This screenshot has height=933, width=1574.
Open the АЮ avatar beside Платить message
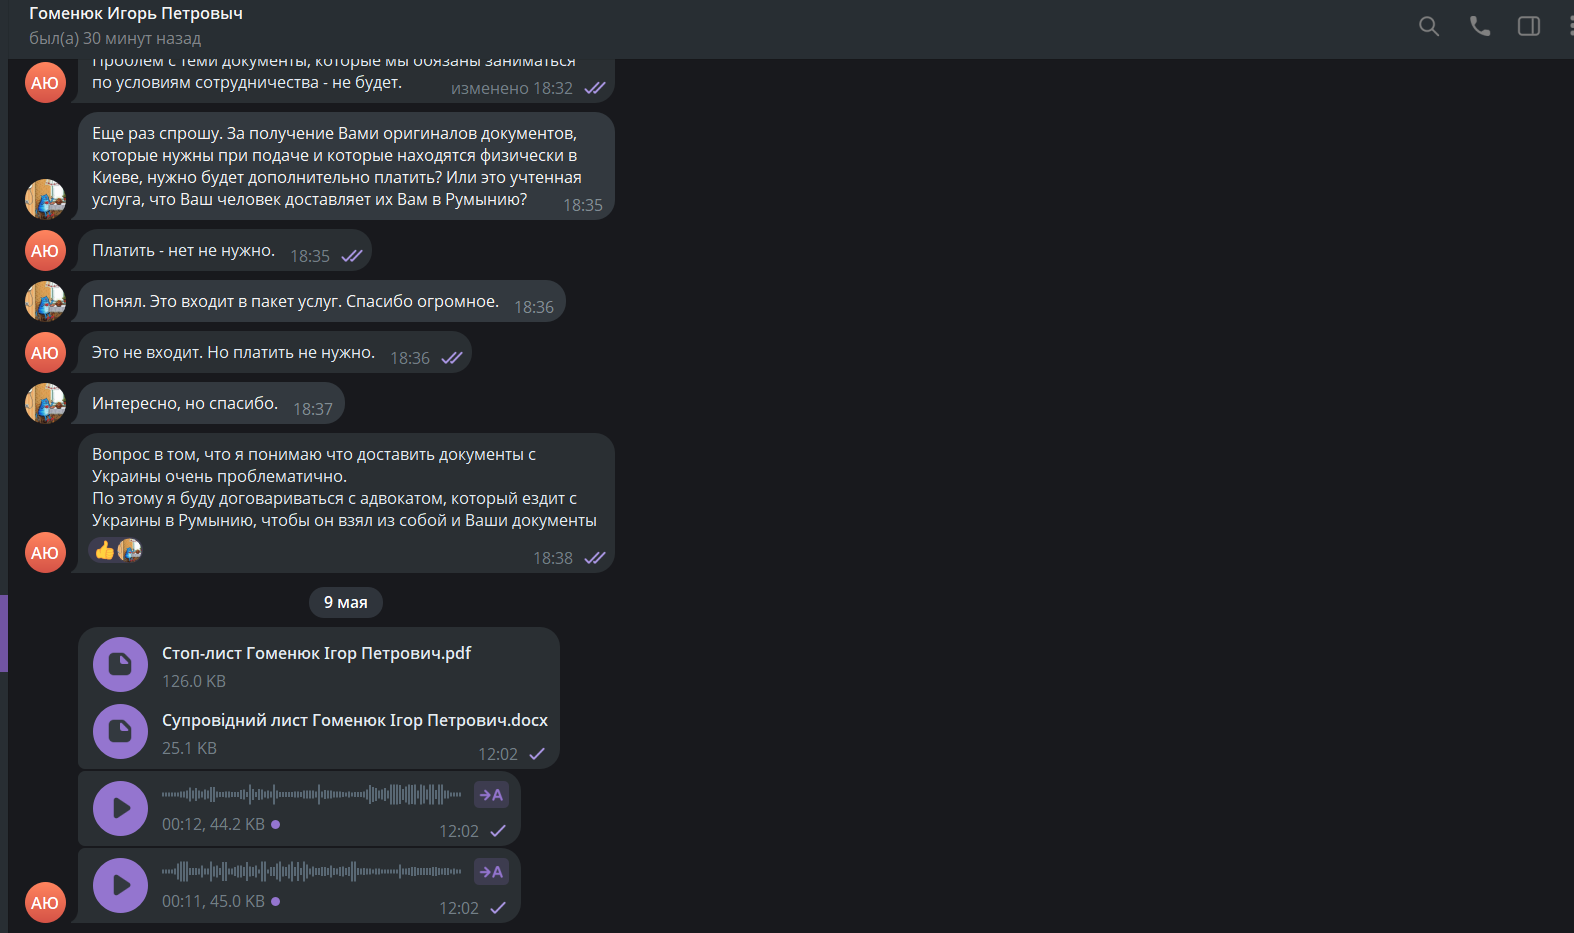tap(45, 251)
